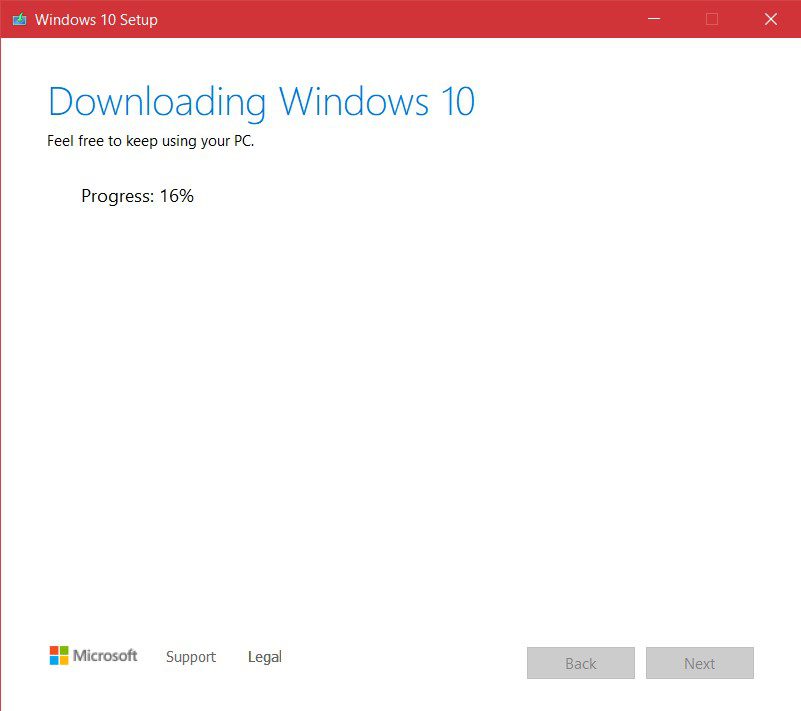Image resolution: width=801 pixels, height=711 pixels.
Task: Minimize the Windows 10 Setup window
Action: point(654,19)
